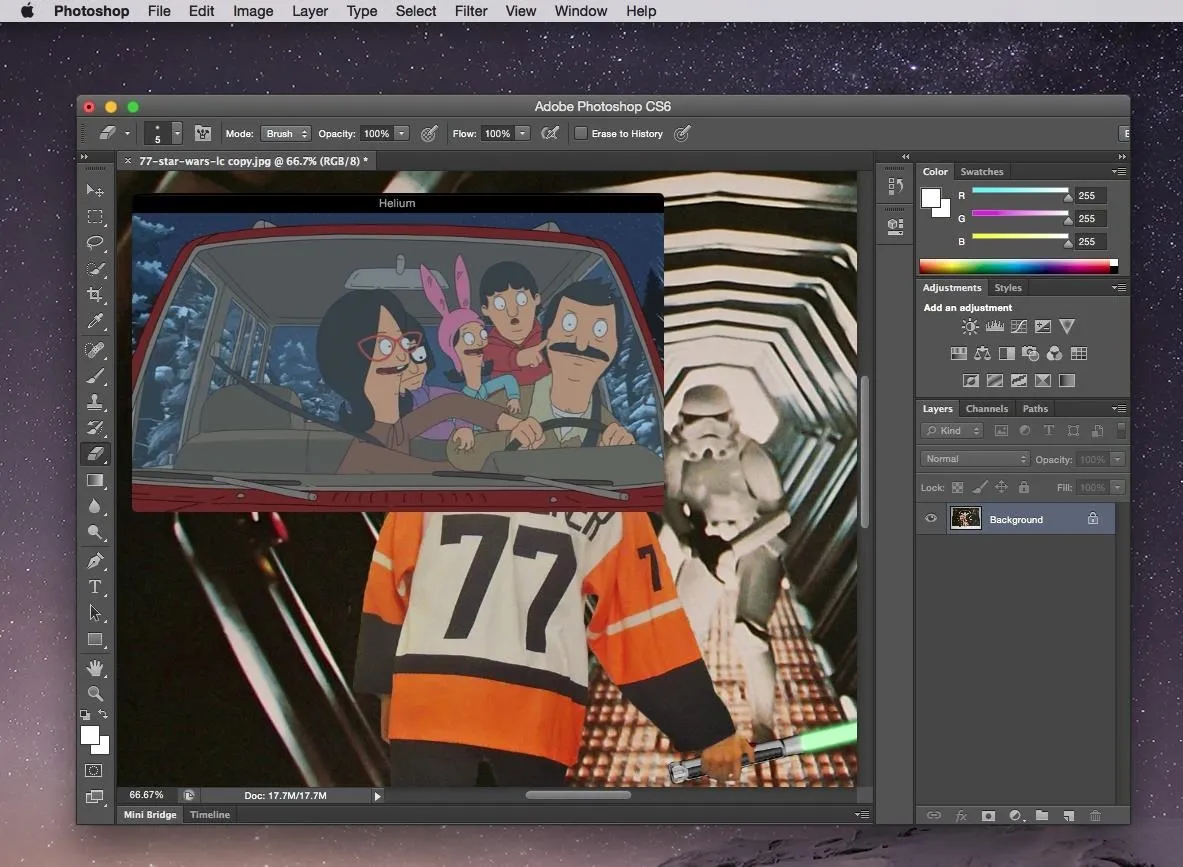Add a Brightness/Contrast adjustment

(x=970, y=327)
